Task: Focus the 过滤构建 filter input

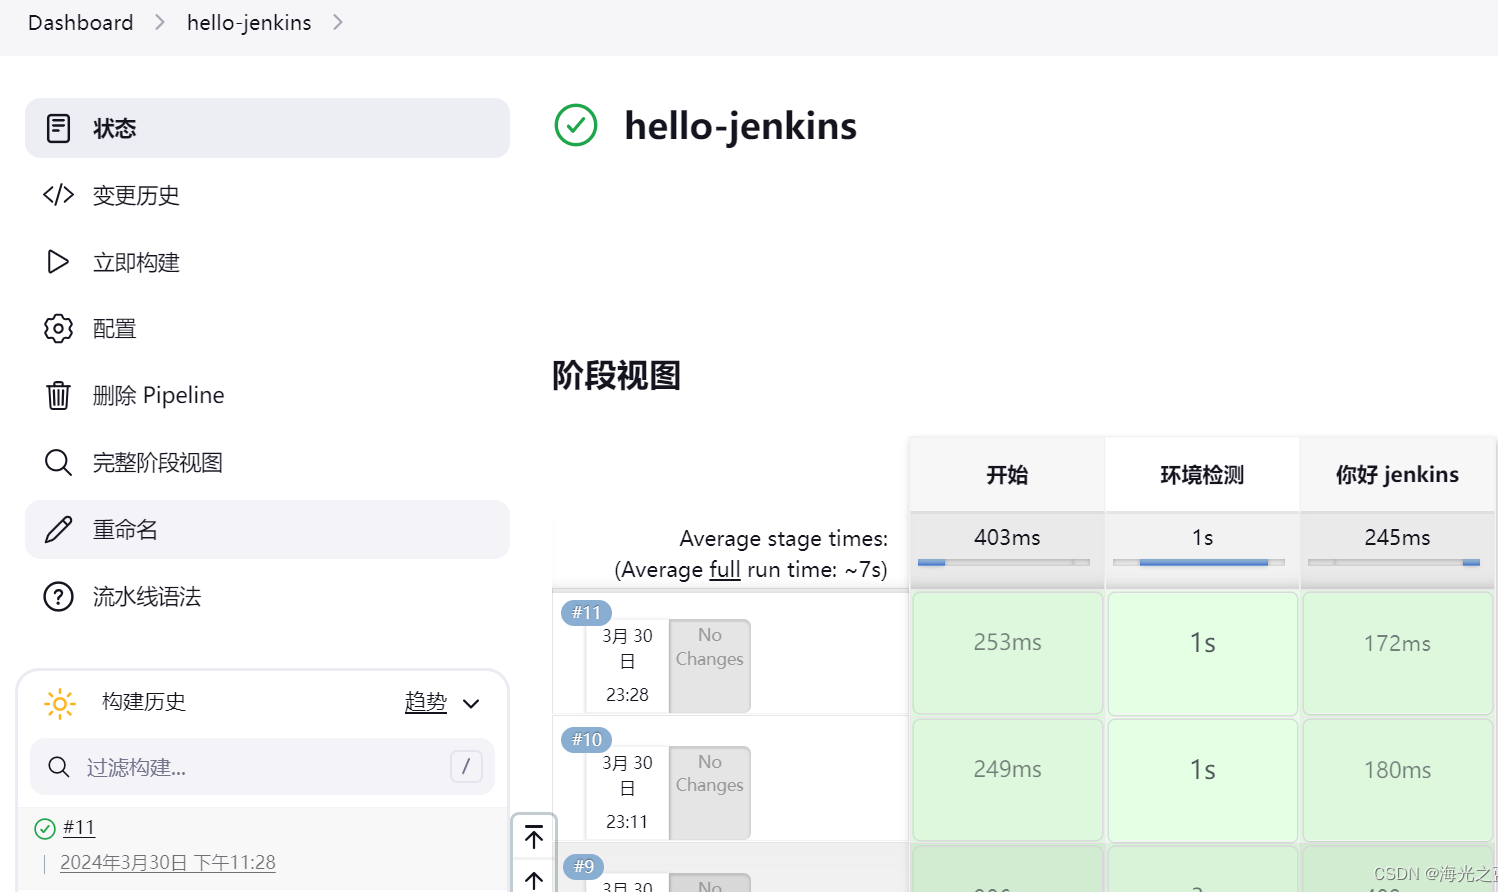Action: tap(262, 767)
